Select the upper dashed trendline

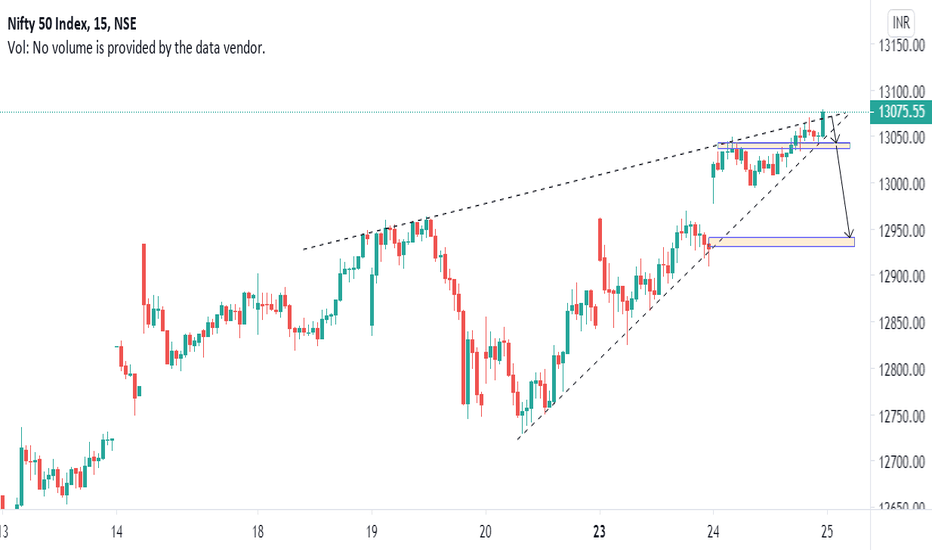(x=574, y=181)
